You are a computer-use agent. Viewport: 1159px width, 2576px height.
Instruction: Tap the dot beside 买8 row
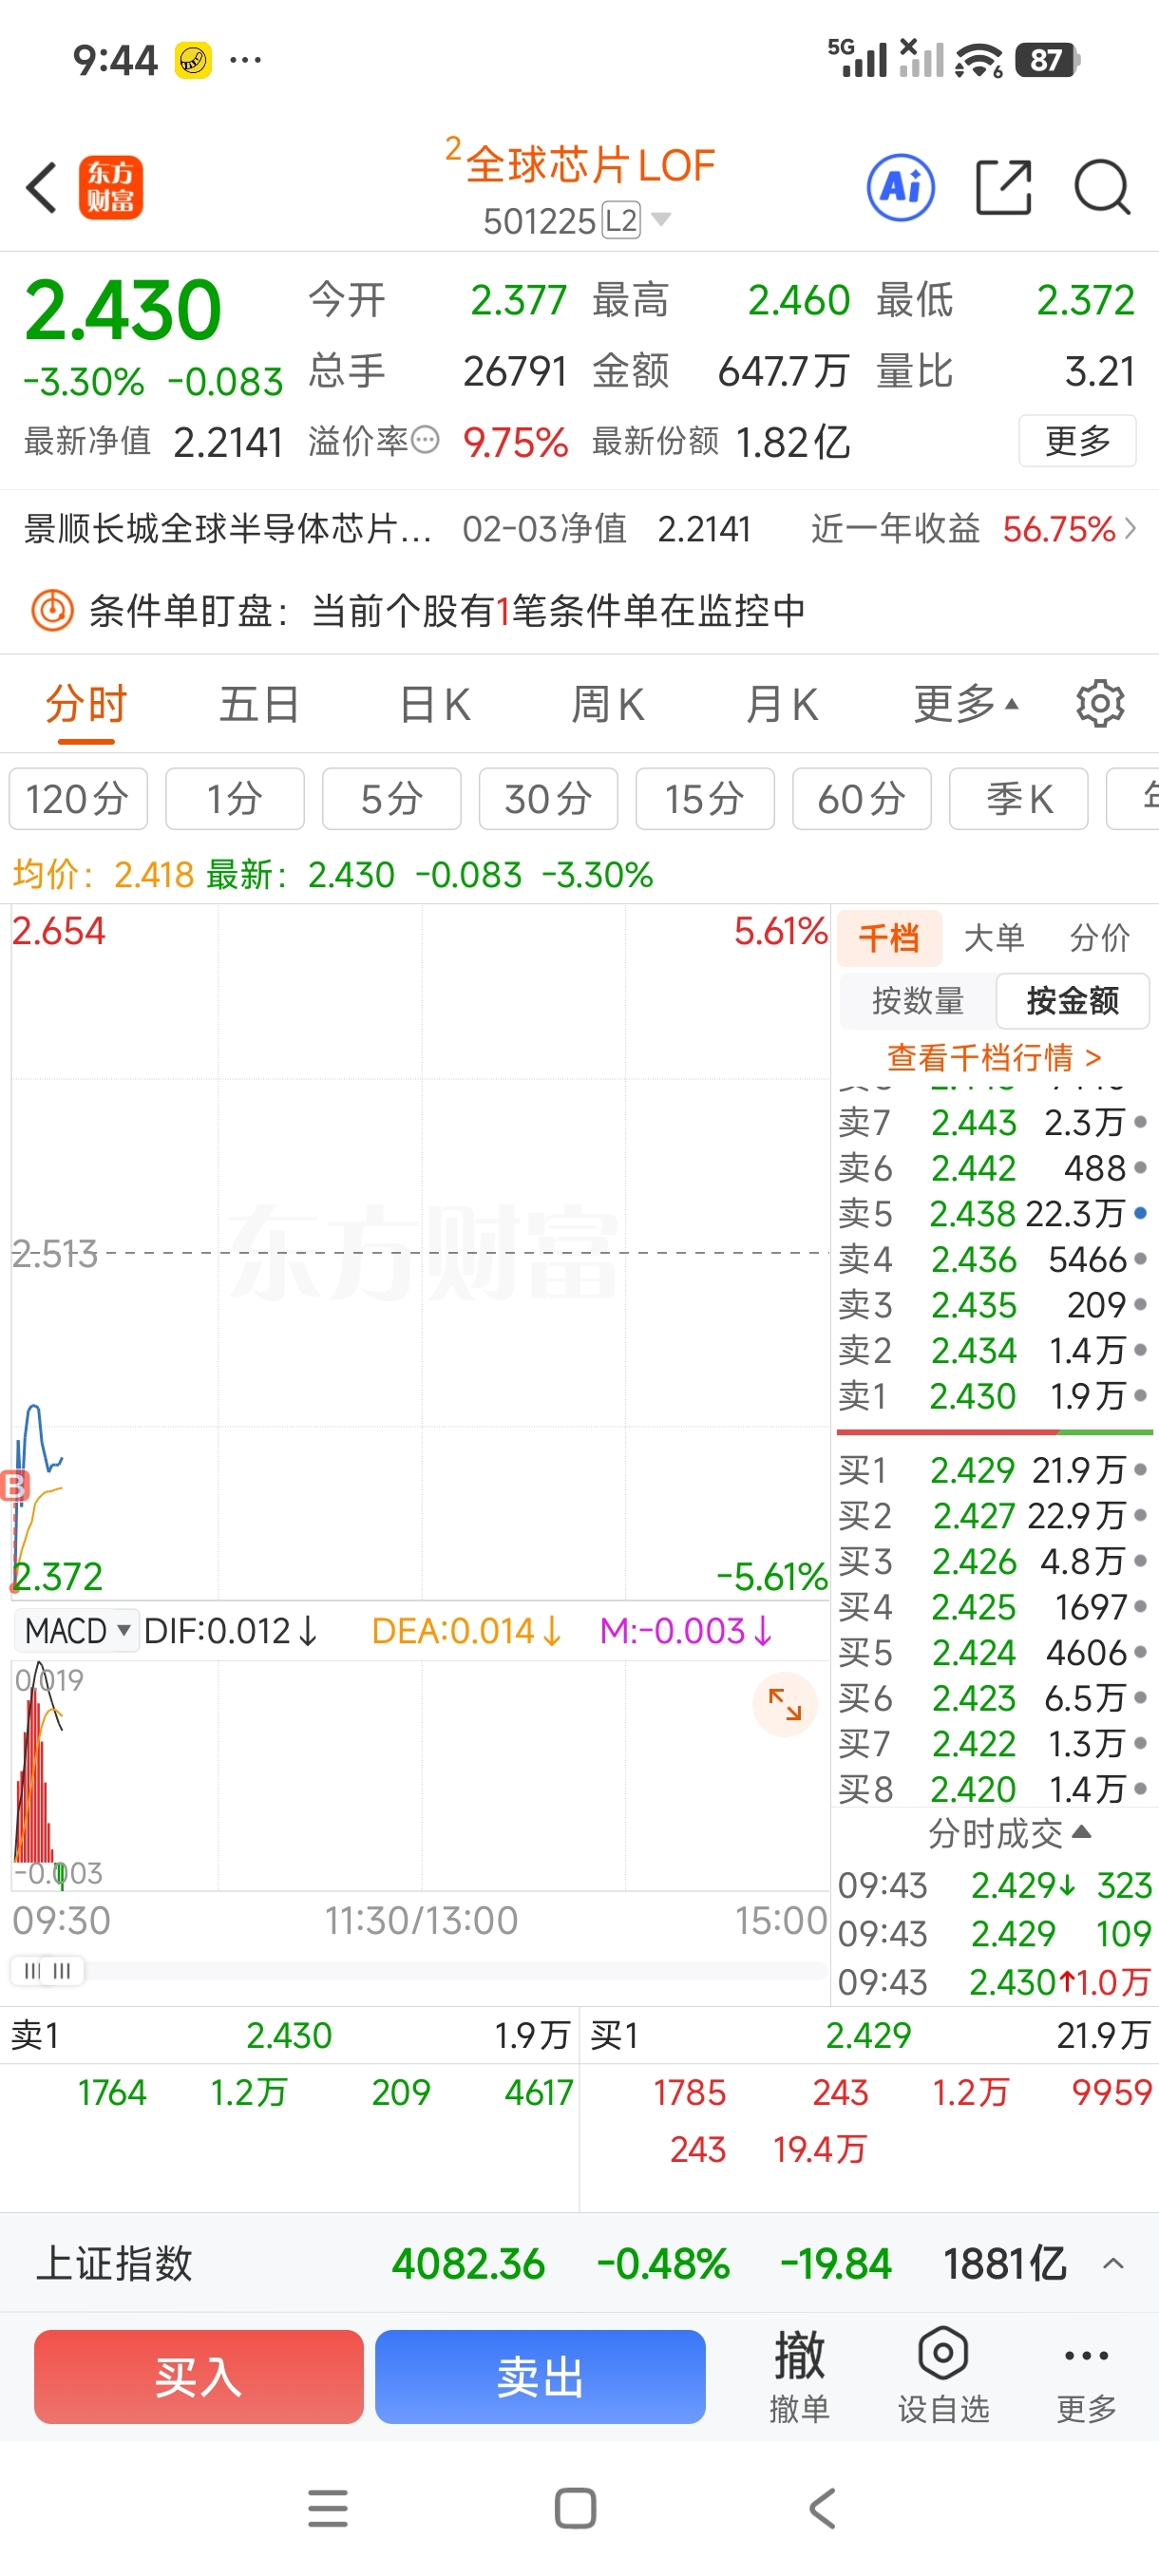pos(1140,1789)
